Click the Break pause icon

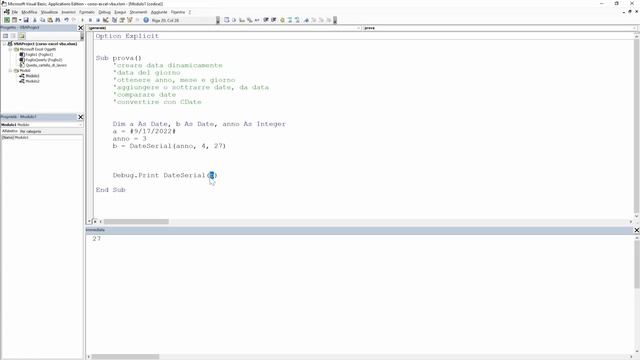point(90,20)
